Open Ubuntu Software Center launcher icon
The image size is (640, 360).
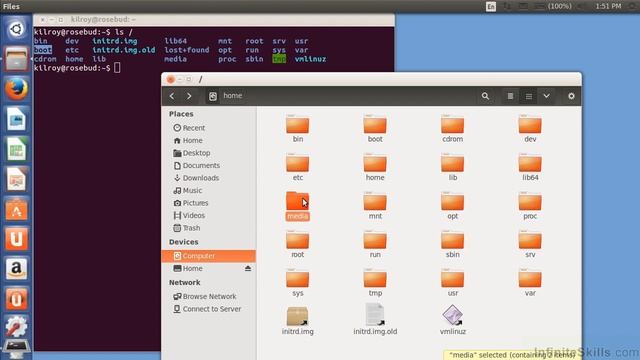[x=16, y=209]
